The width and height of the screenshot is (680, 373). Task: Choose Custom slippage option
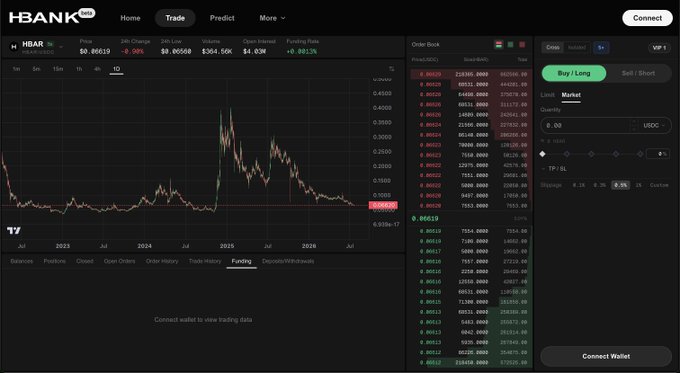tap(659, 185)
